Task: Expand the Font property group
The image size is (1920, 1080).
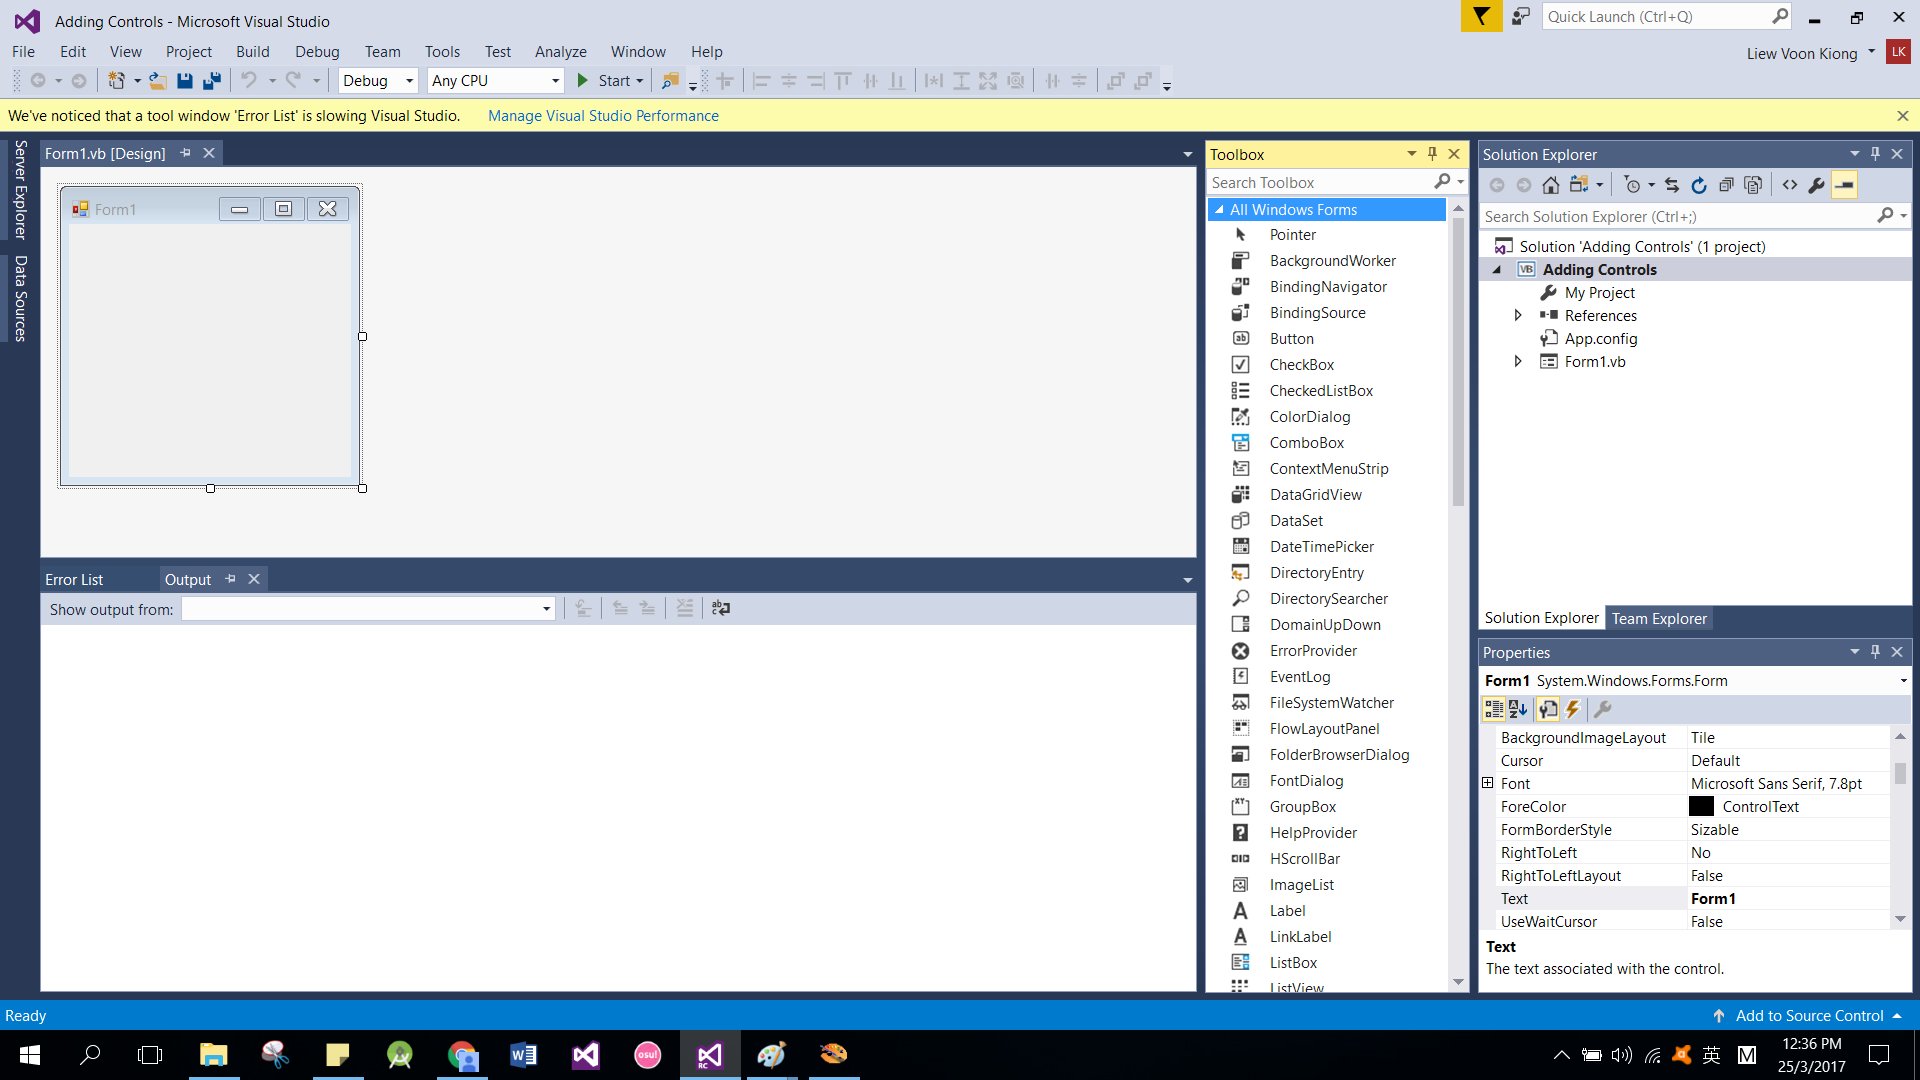Action: click(1487, 783)
